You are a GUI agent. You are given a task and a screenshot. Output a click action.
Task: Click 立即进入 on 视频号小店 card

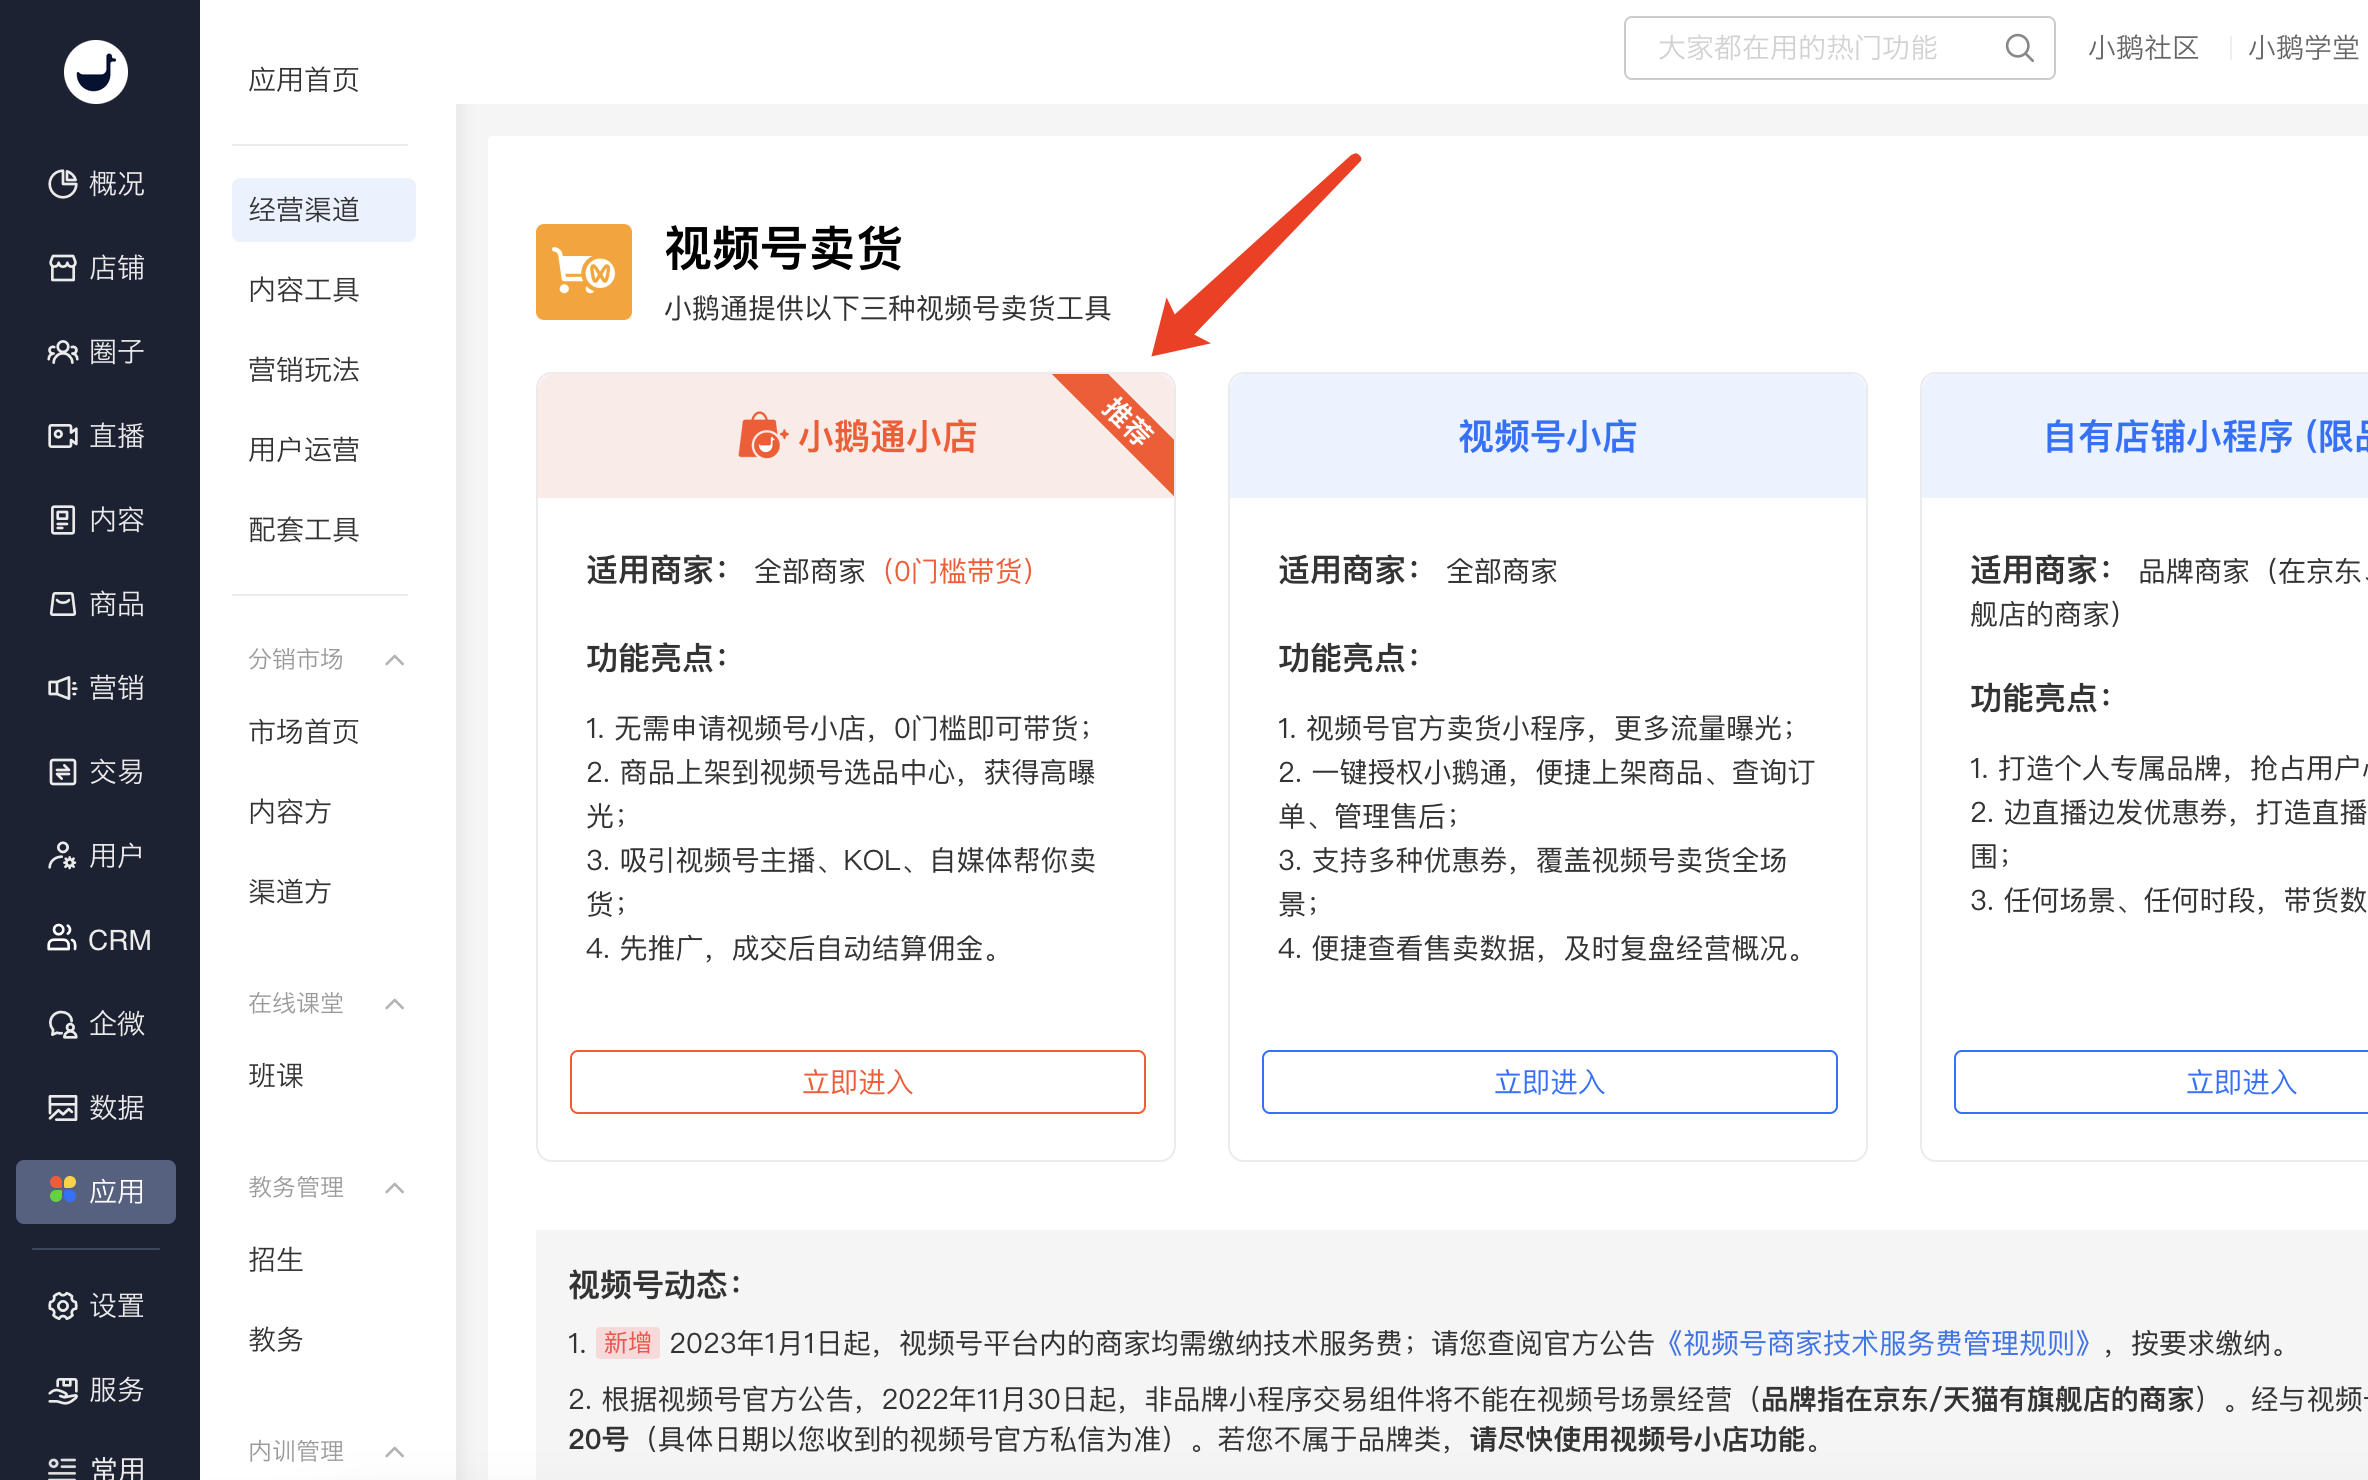pyautogui.click(x=1550, y=1082)
